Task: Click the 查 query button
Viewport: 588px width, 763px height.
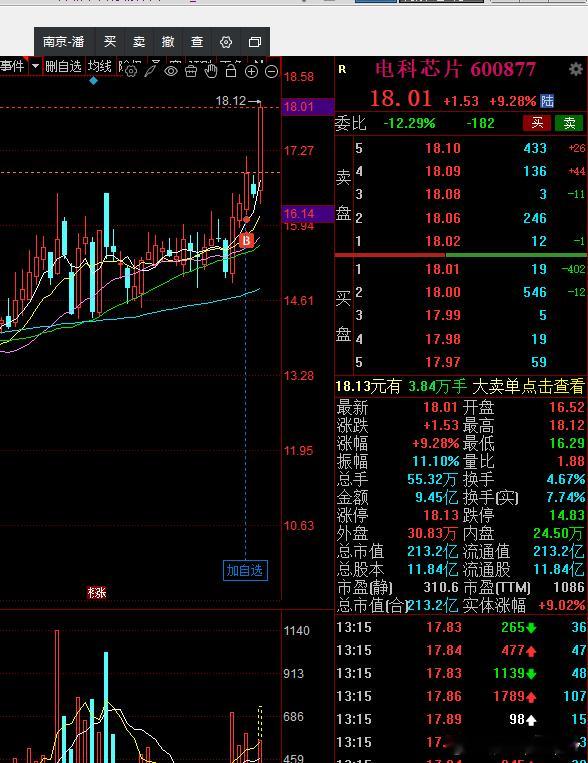Action: 197,42
